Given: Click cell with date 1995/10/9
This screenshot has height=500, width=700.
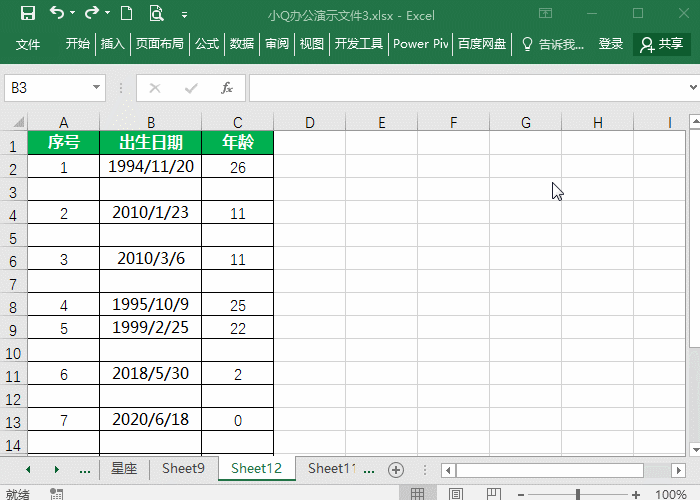Looking at the screenshot, I should (x=151, y=304).
